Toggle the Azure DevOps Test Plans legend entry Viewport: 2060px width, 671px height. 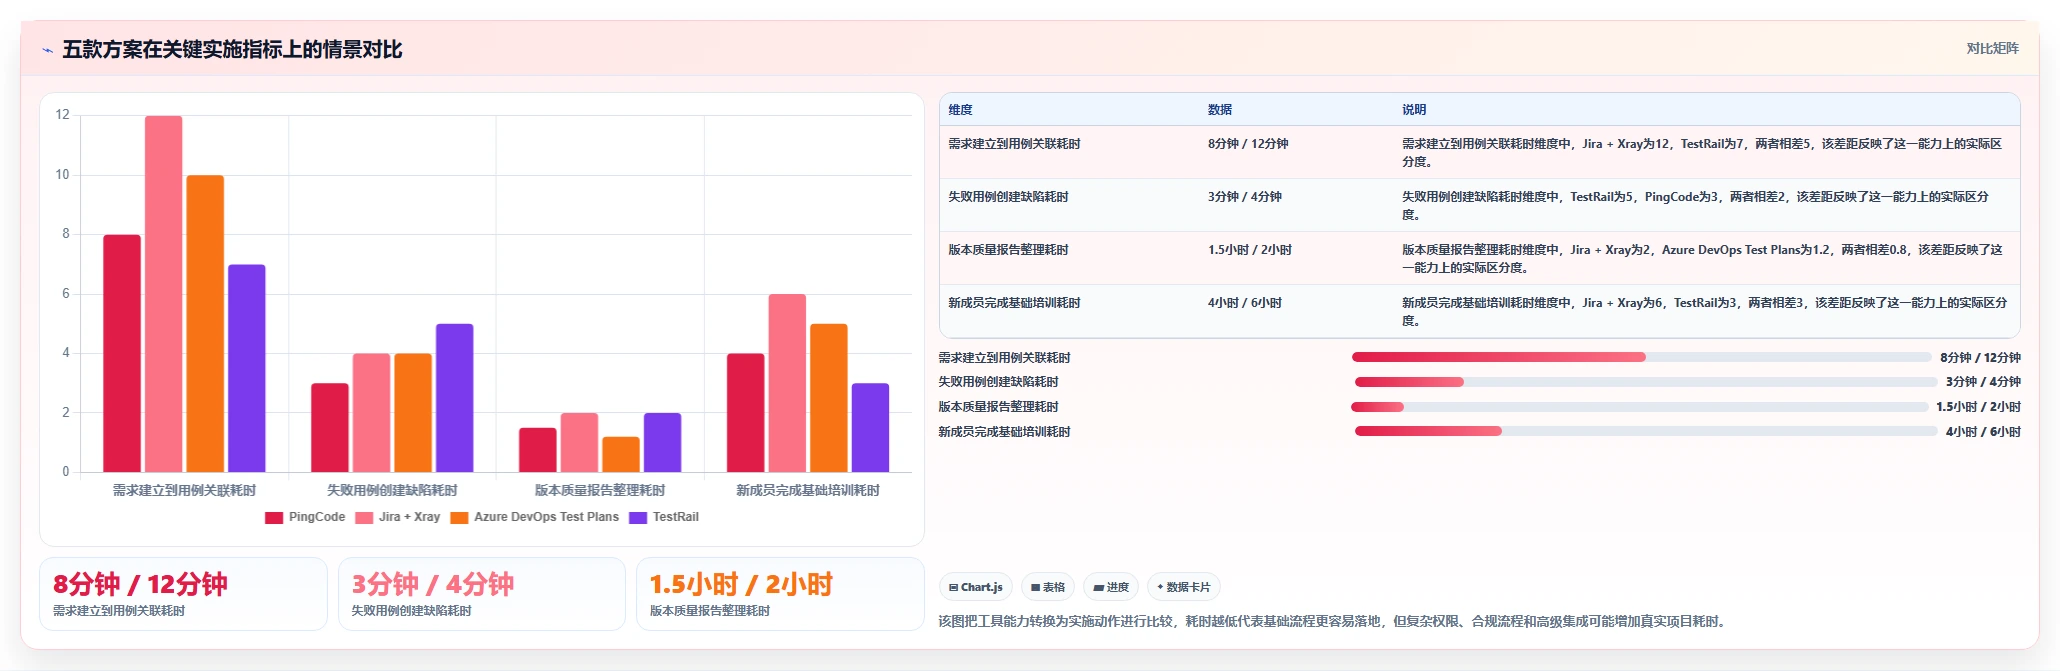pyautogui.click(x=535, y=517)
